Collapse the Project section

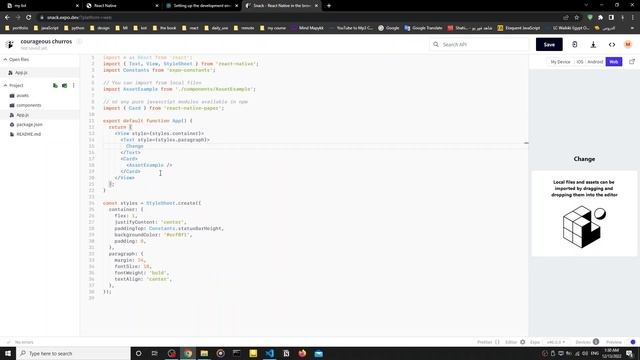coord(13,85)
